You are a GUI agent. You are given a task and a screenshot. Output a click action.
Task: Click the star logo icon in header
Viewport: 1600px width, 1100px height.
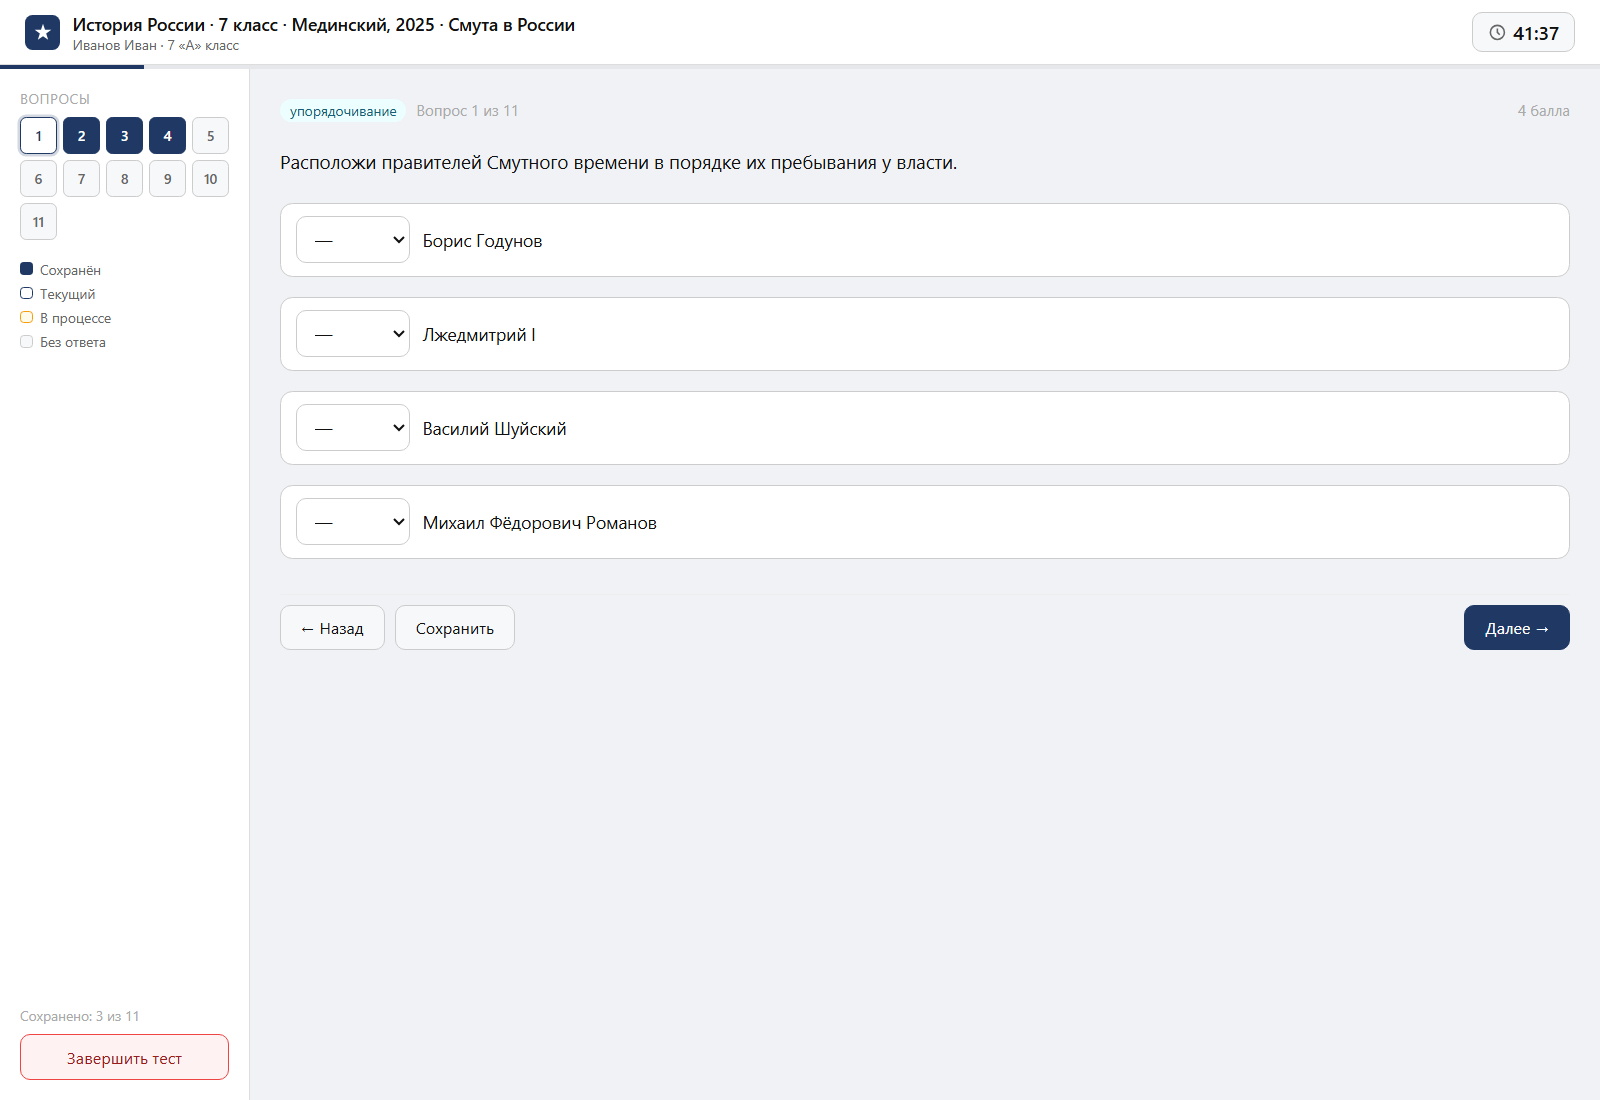[42, 32]
